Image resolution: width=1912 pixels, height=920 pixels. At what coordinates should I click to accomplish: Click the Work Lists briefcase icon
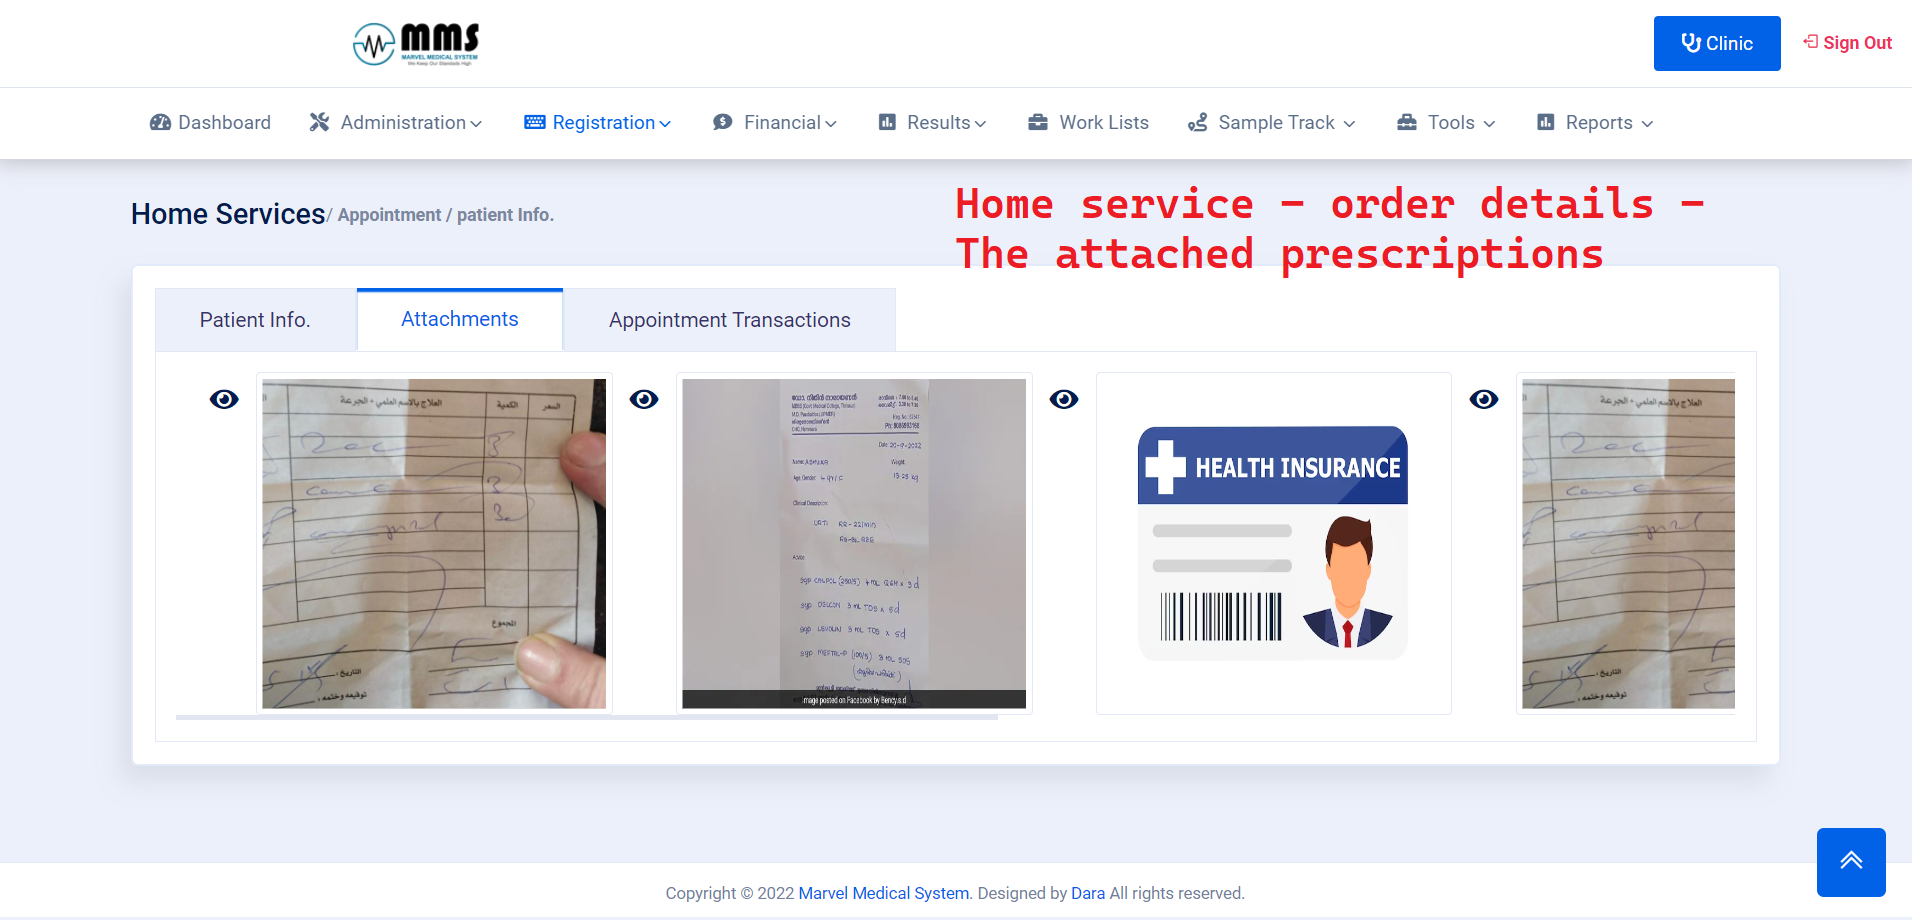[1038, 122]
